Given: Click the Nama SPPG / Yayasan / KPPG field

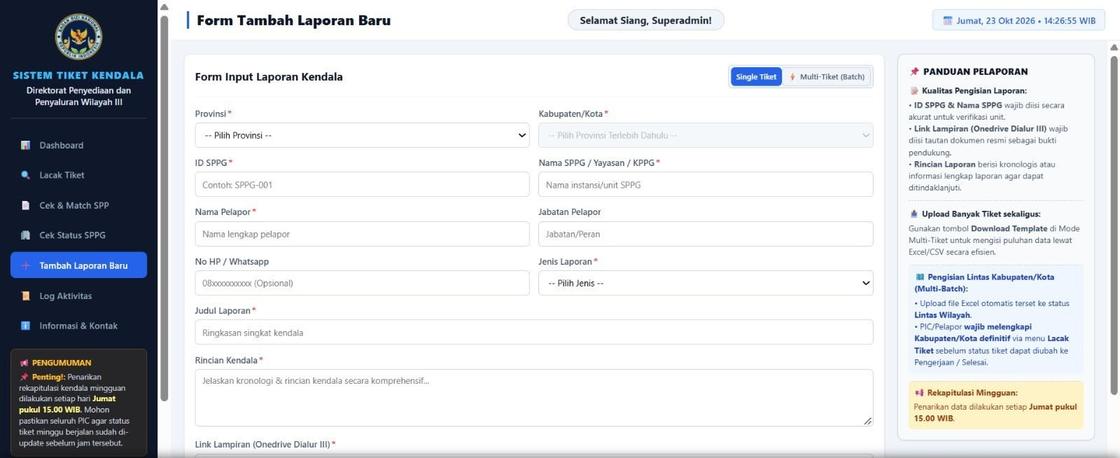Looking at the screenshot, I should coord(706,184).
